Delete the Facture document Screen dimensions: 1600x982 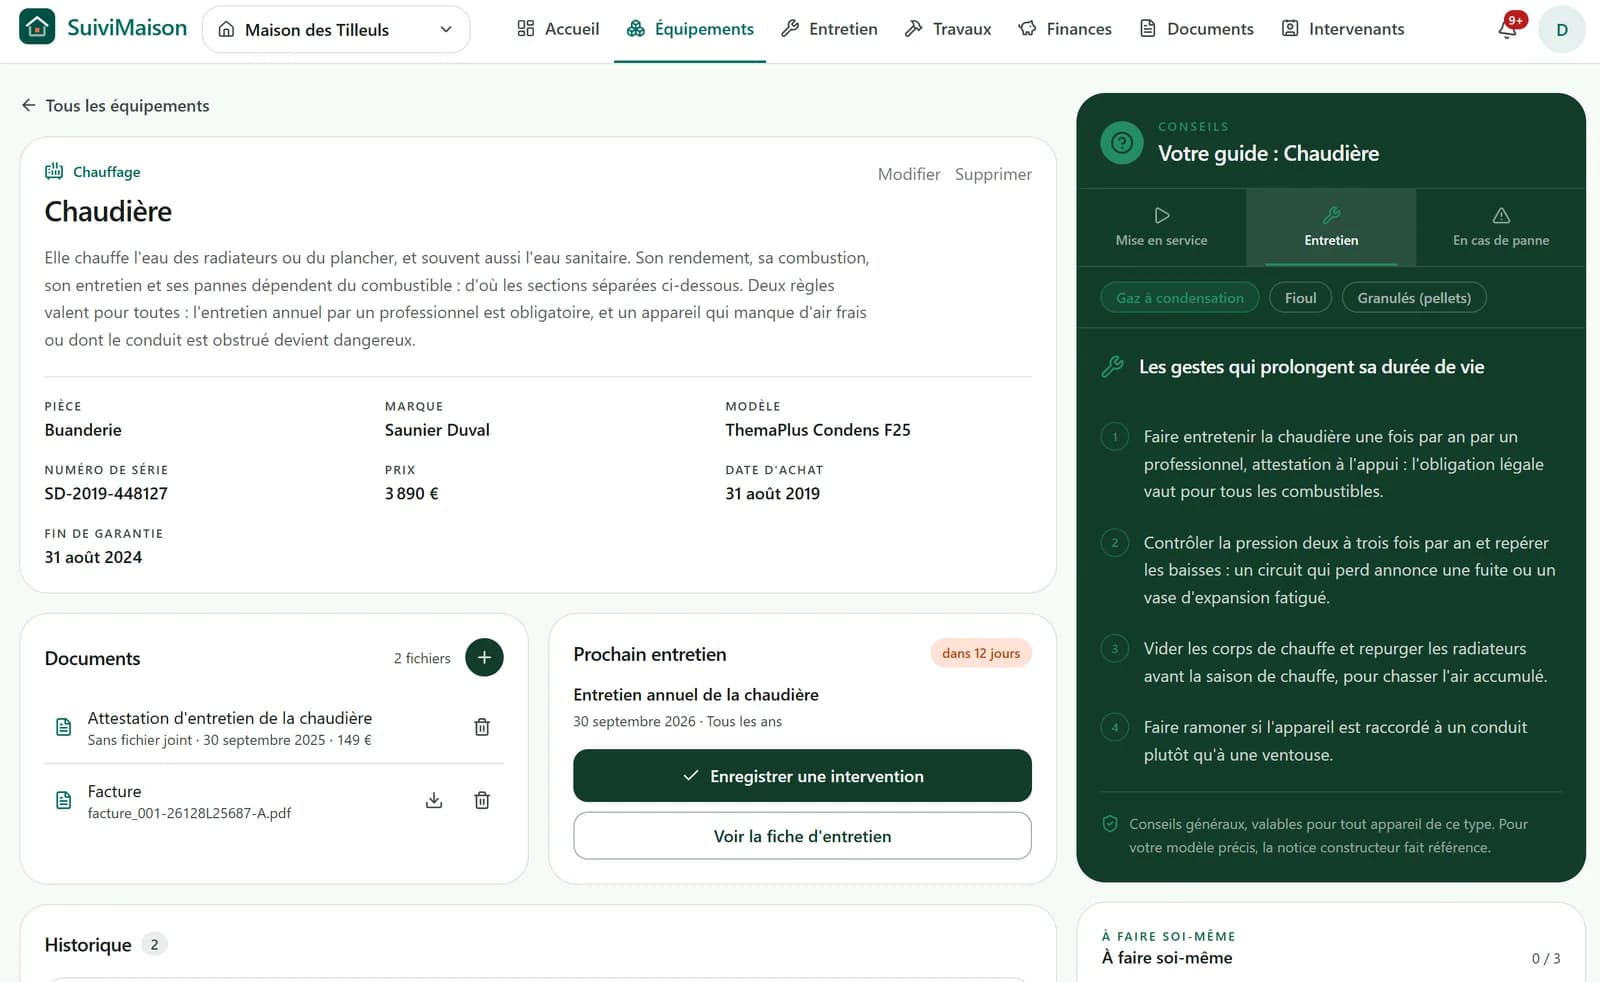tap(482, 800)
